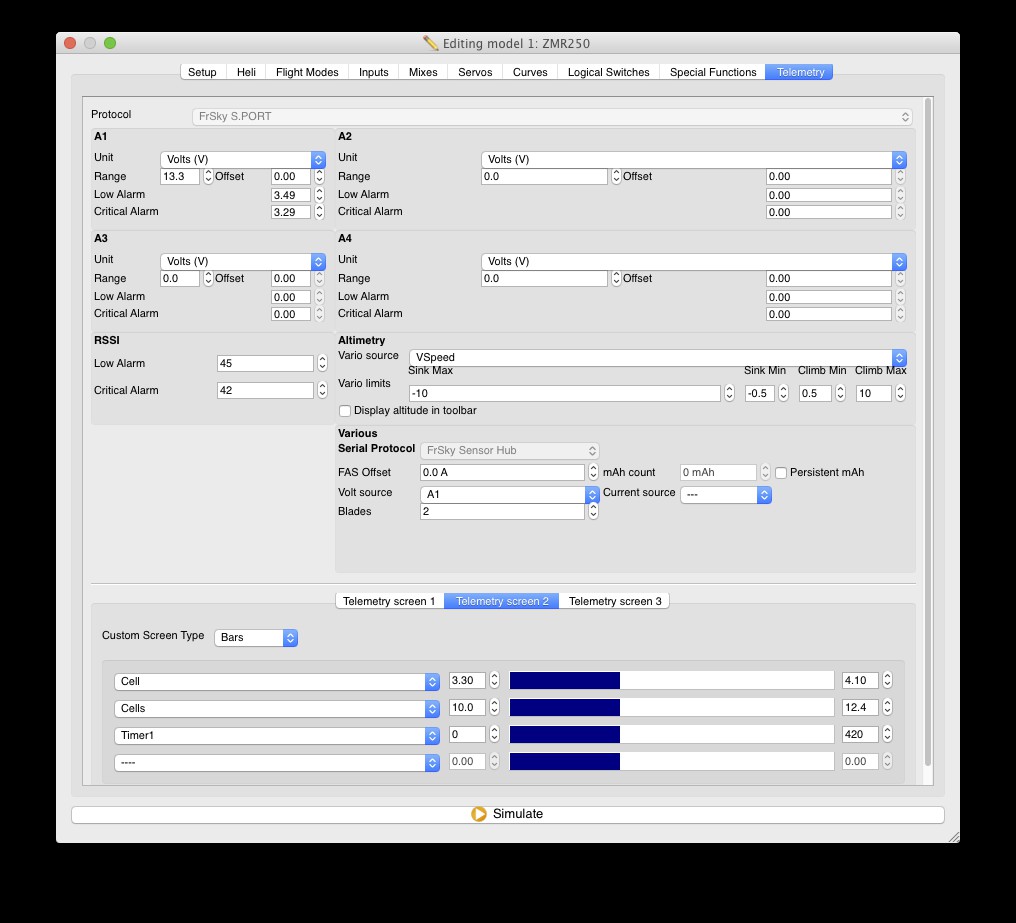Click the A1 Range stepper arrows

point(208,176)
